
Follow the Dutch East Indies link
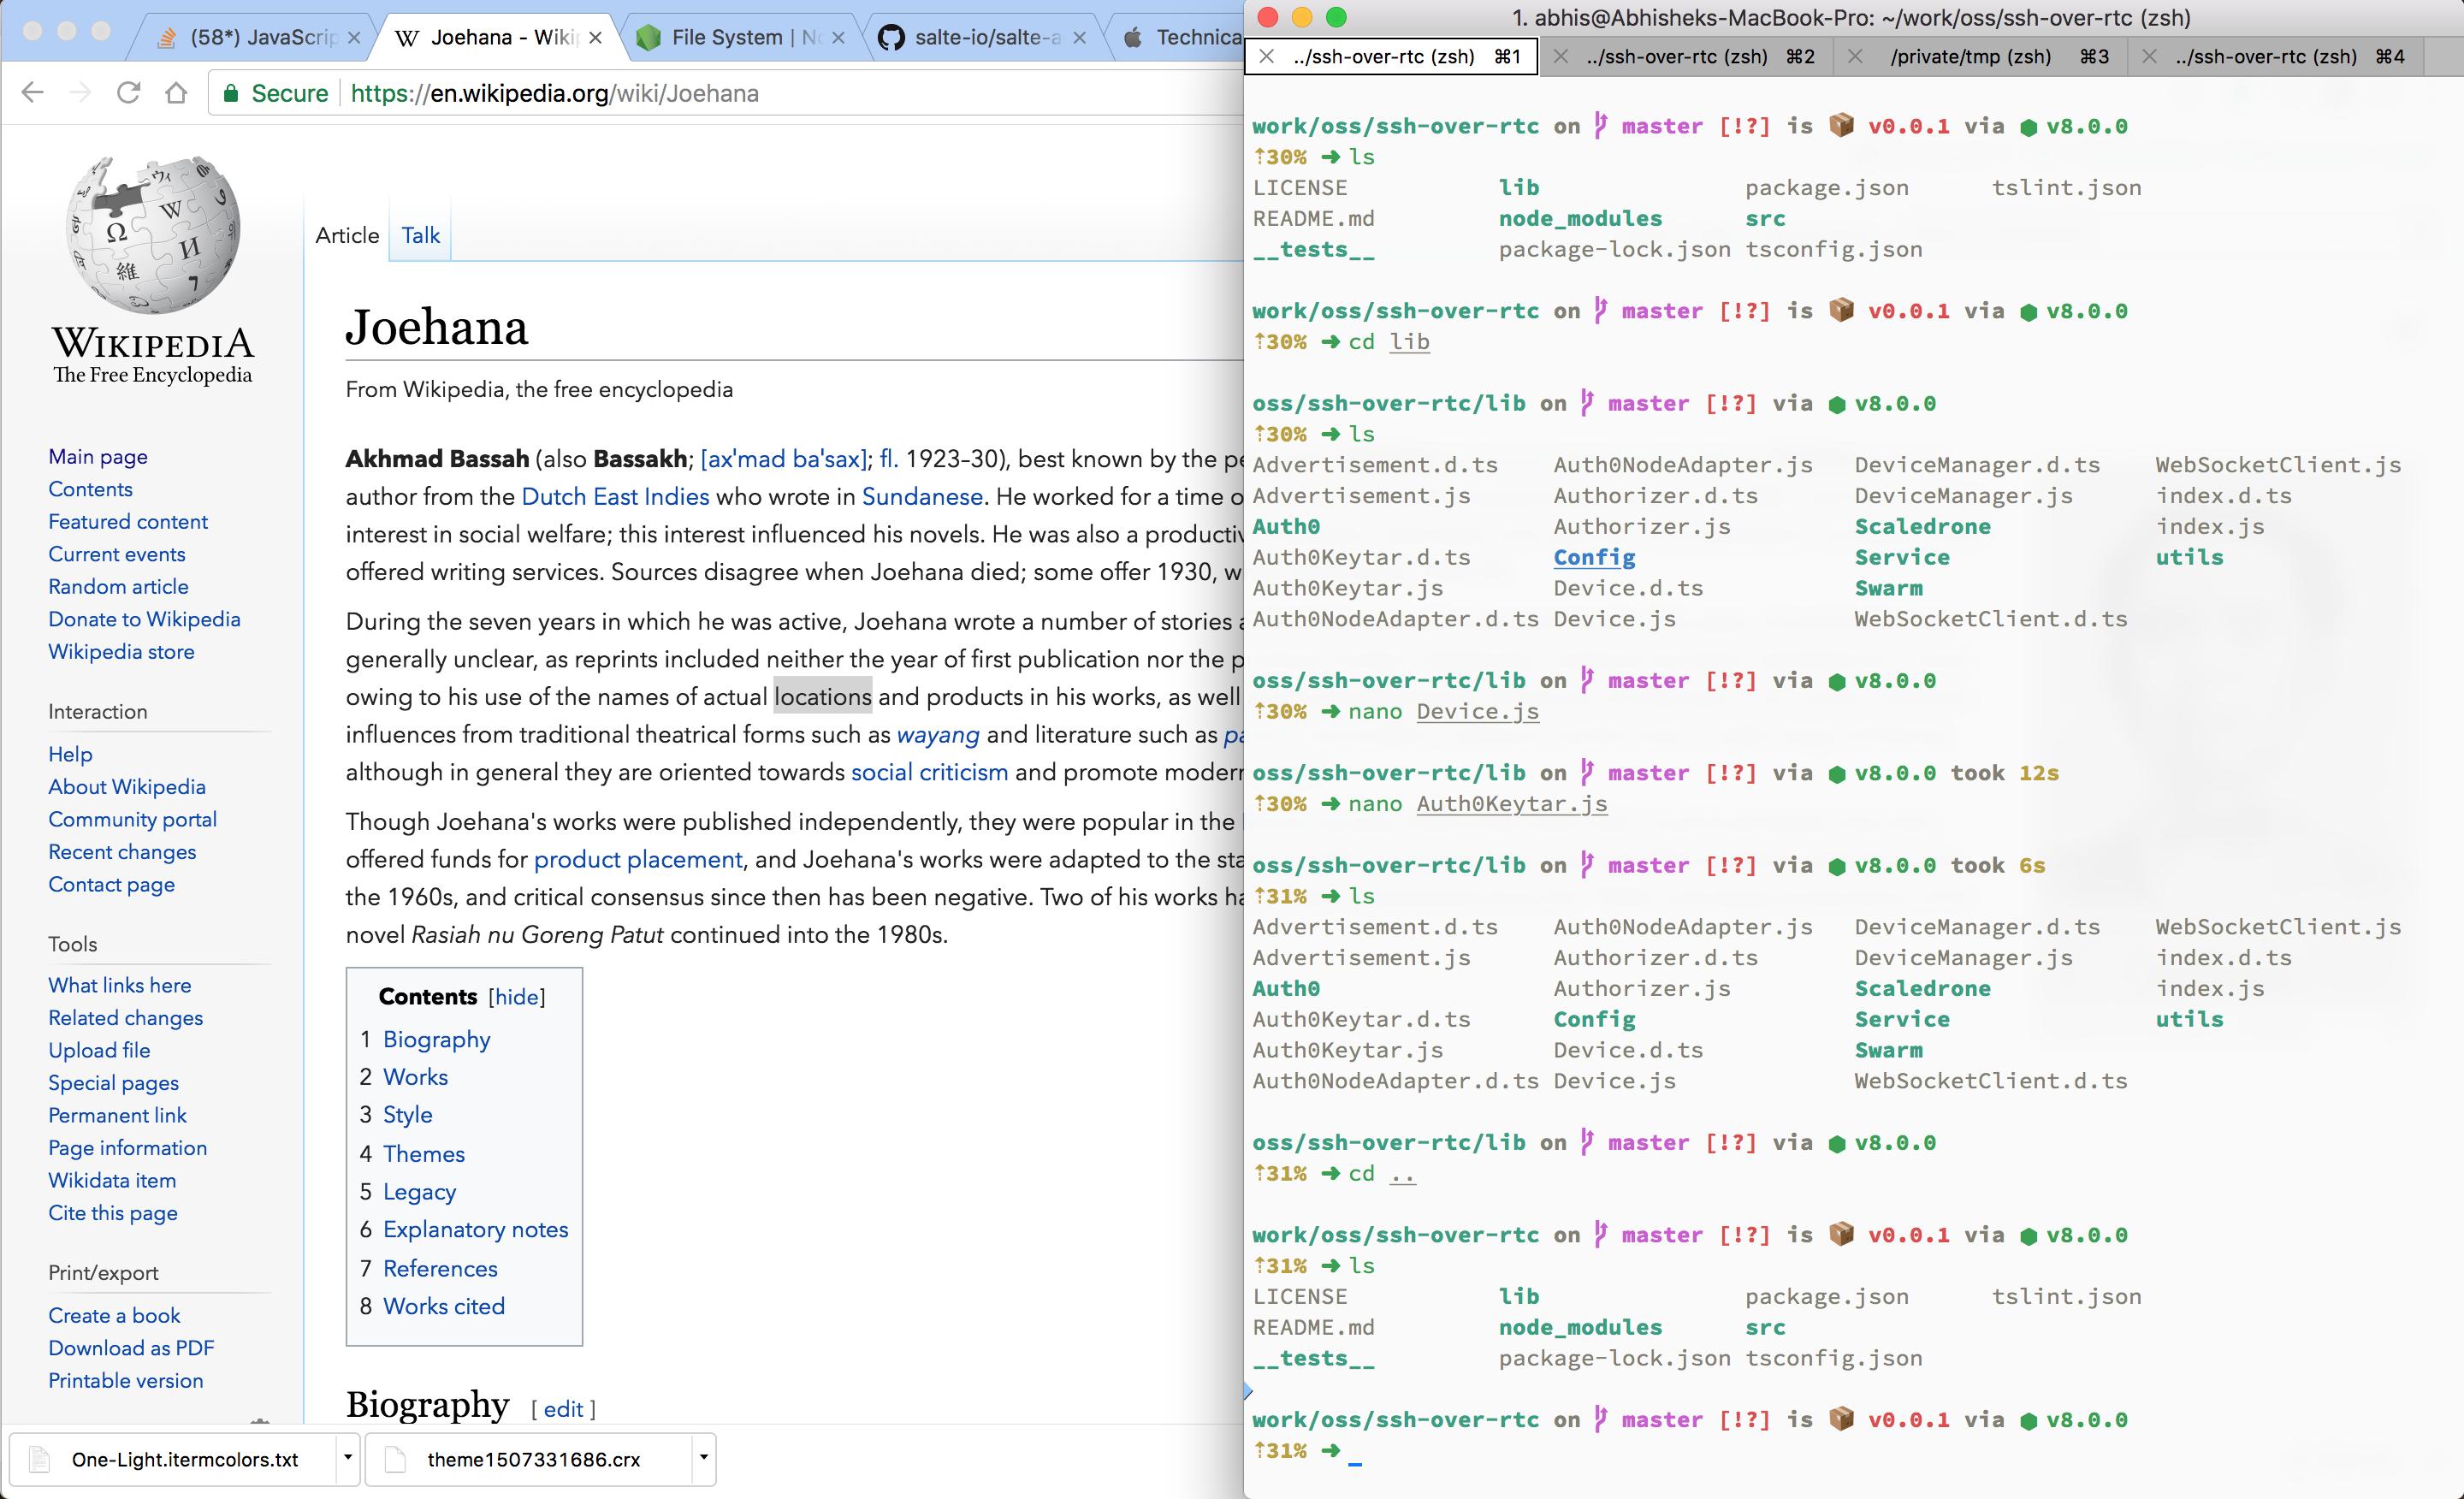coord(615,497)
